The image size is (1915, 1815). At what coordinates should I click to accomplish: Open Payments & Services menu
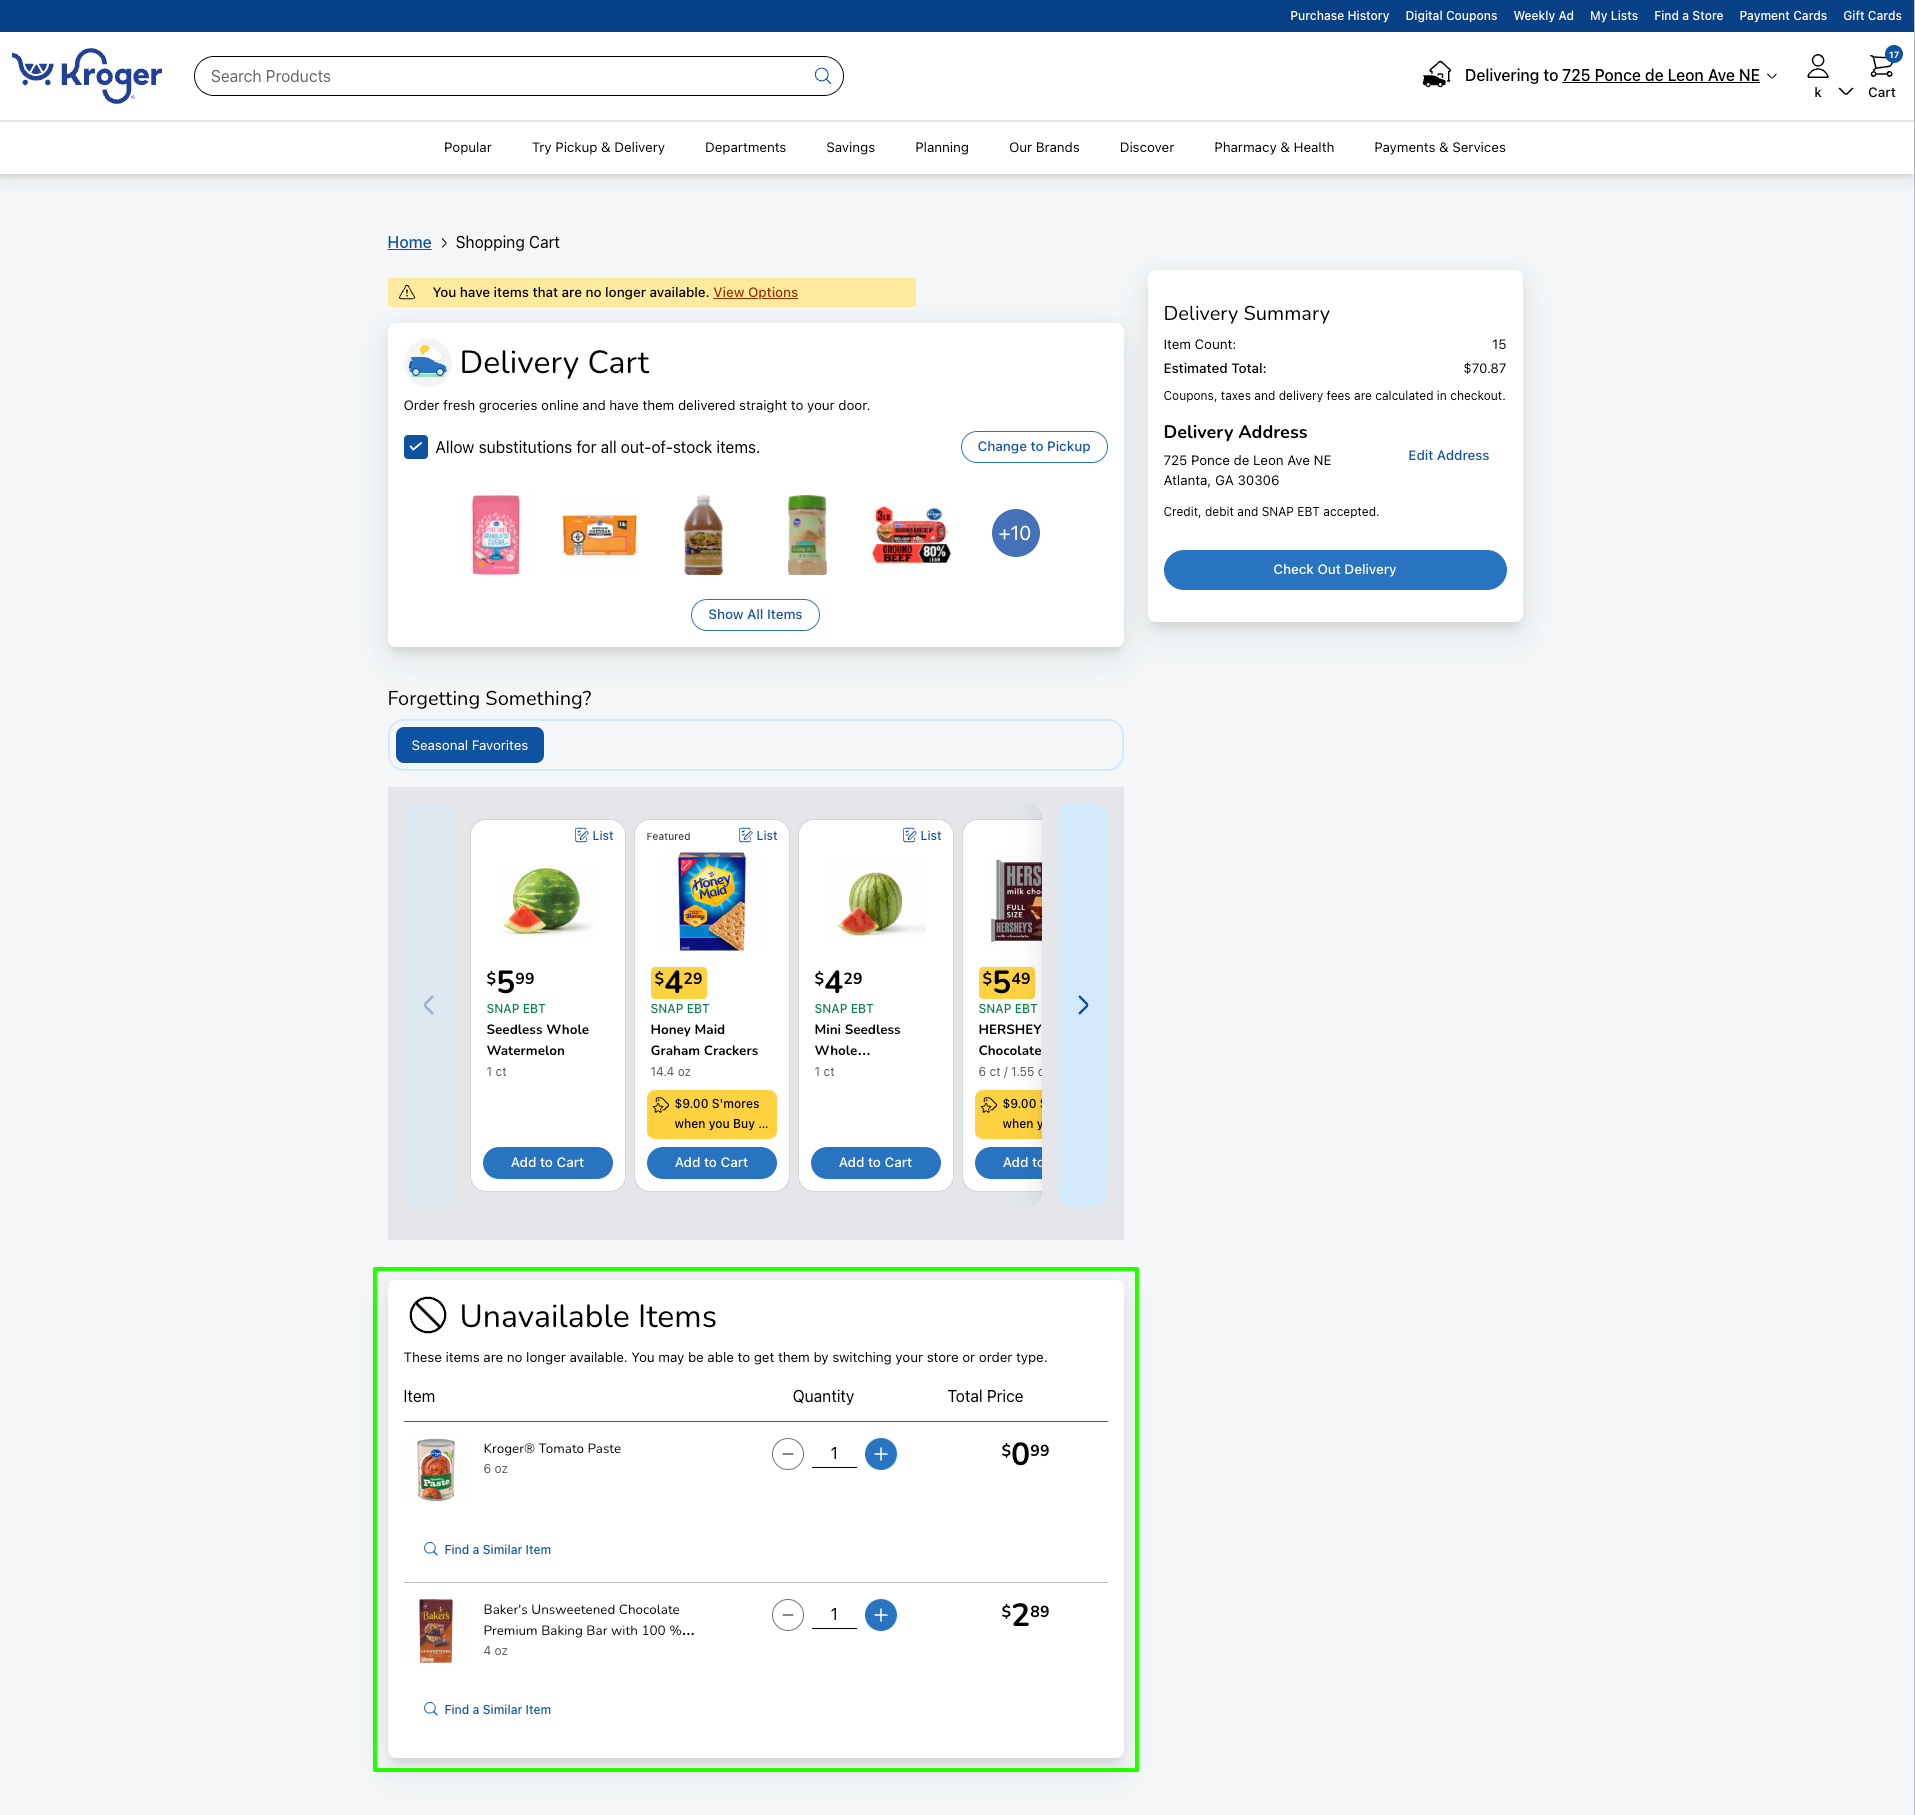pos(1440,148)
